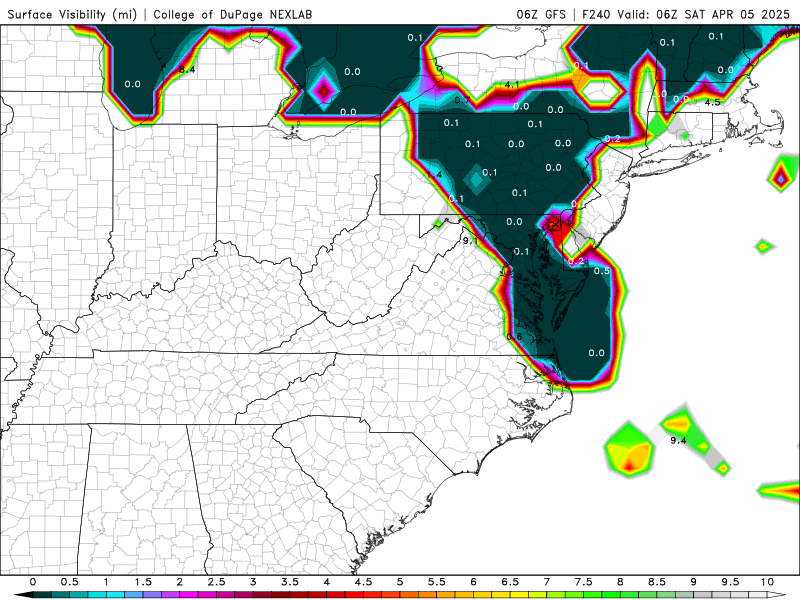
Task: Click the 'Valid: 06Z SAT APR 05 2025' timestamp
Action: point(704,14)
